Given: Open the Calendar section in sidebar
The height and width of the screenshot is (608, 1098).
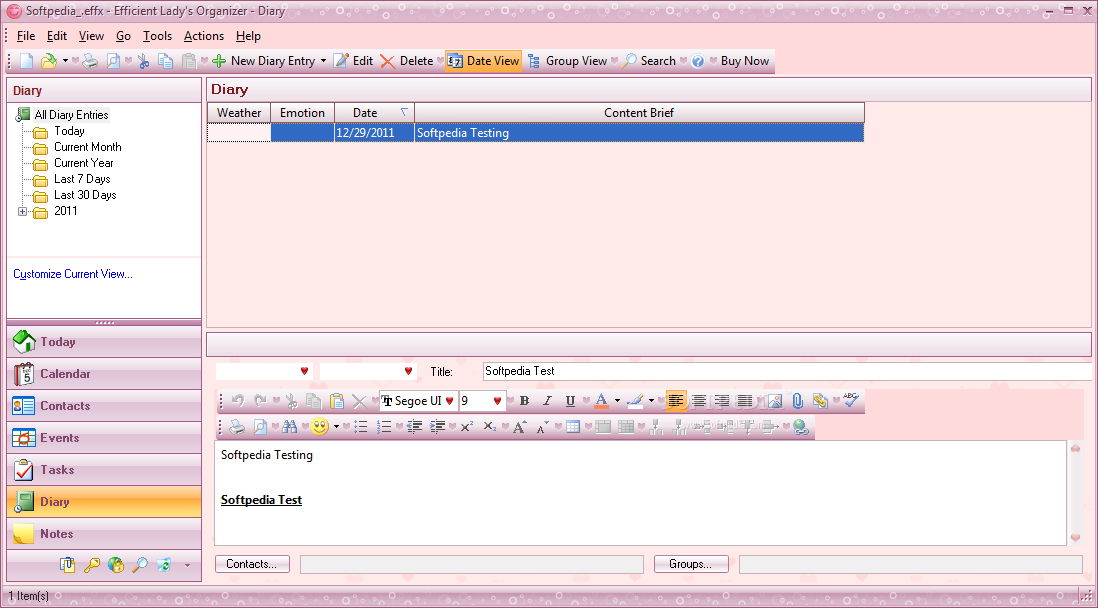Looking at the screenshot, I should pos(104,374).
